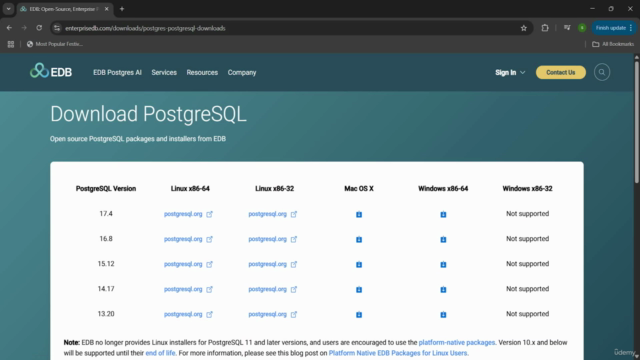Click the PostgreSQL Version column header
The width and height of the screenshot is (640, 360).
pos(106,189)
